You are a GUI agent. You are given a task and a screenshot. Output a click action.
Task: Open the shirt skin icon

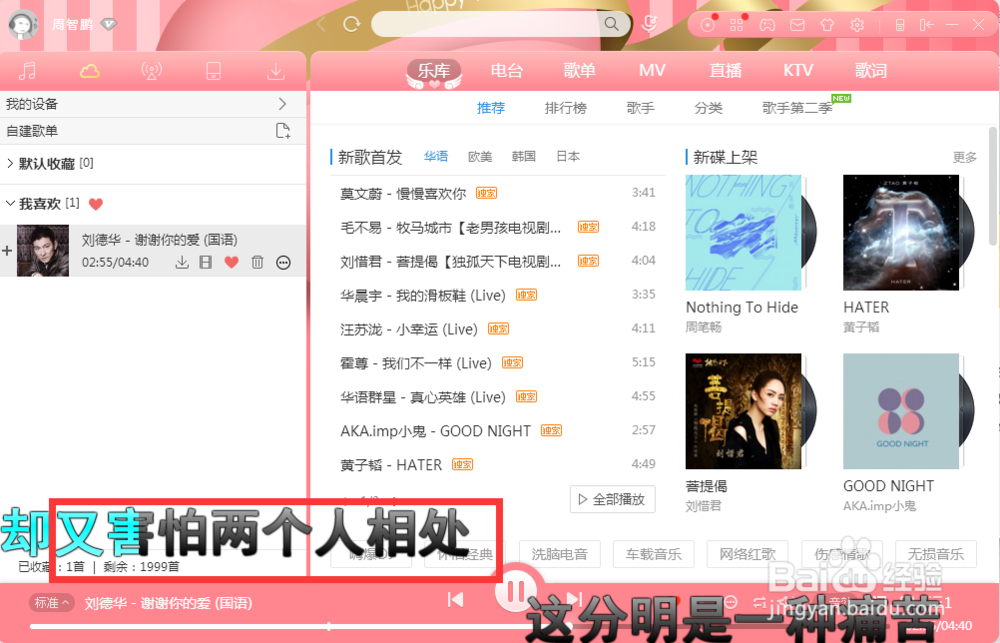pos(827,25)
